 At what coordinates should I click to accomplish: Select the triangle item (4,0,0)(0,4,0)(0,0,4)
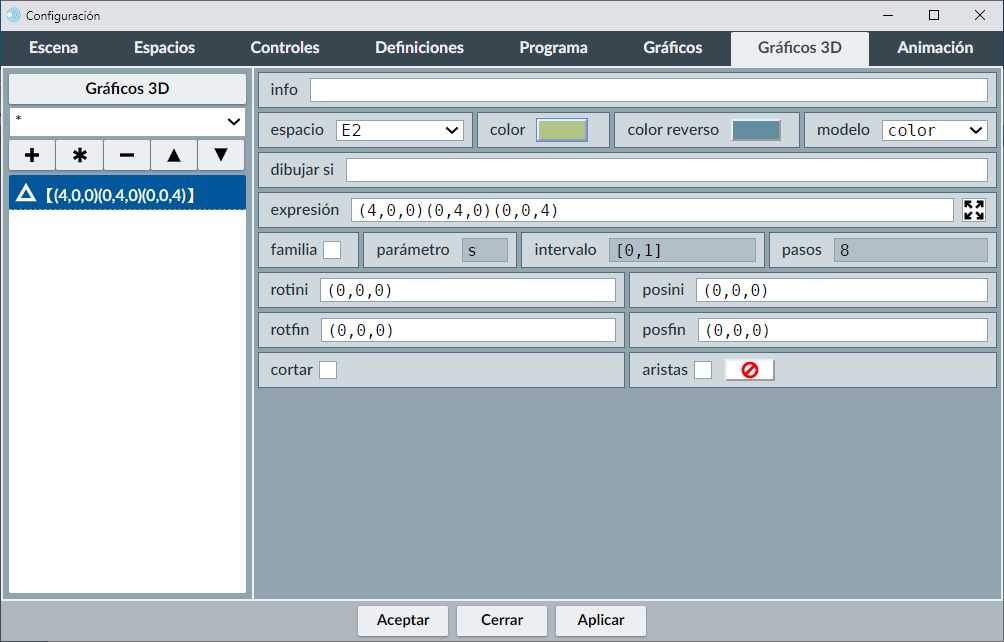pos(127,193)
